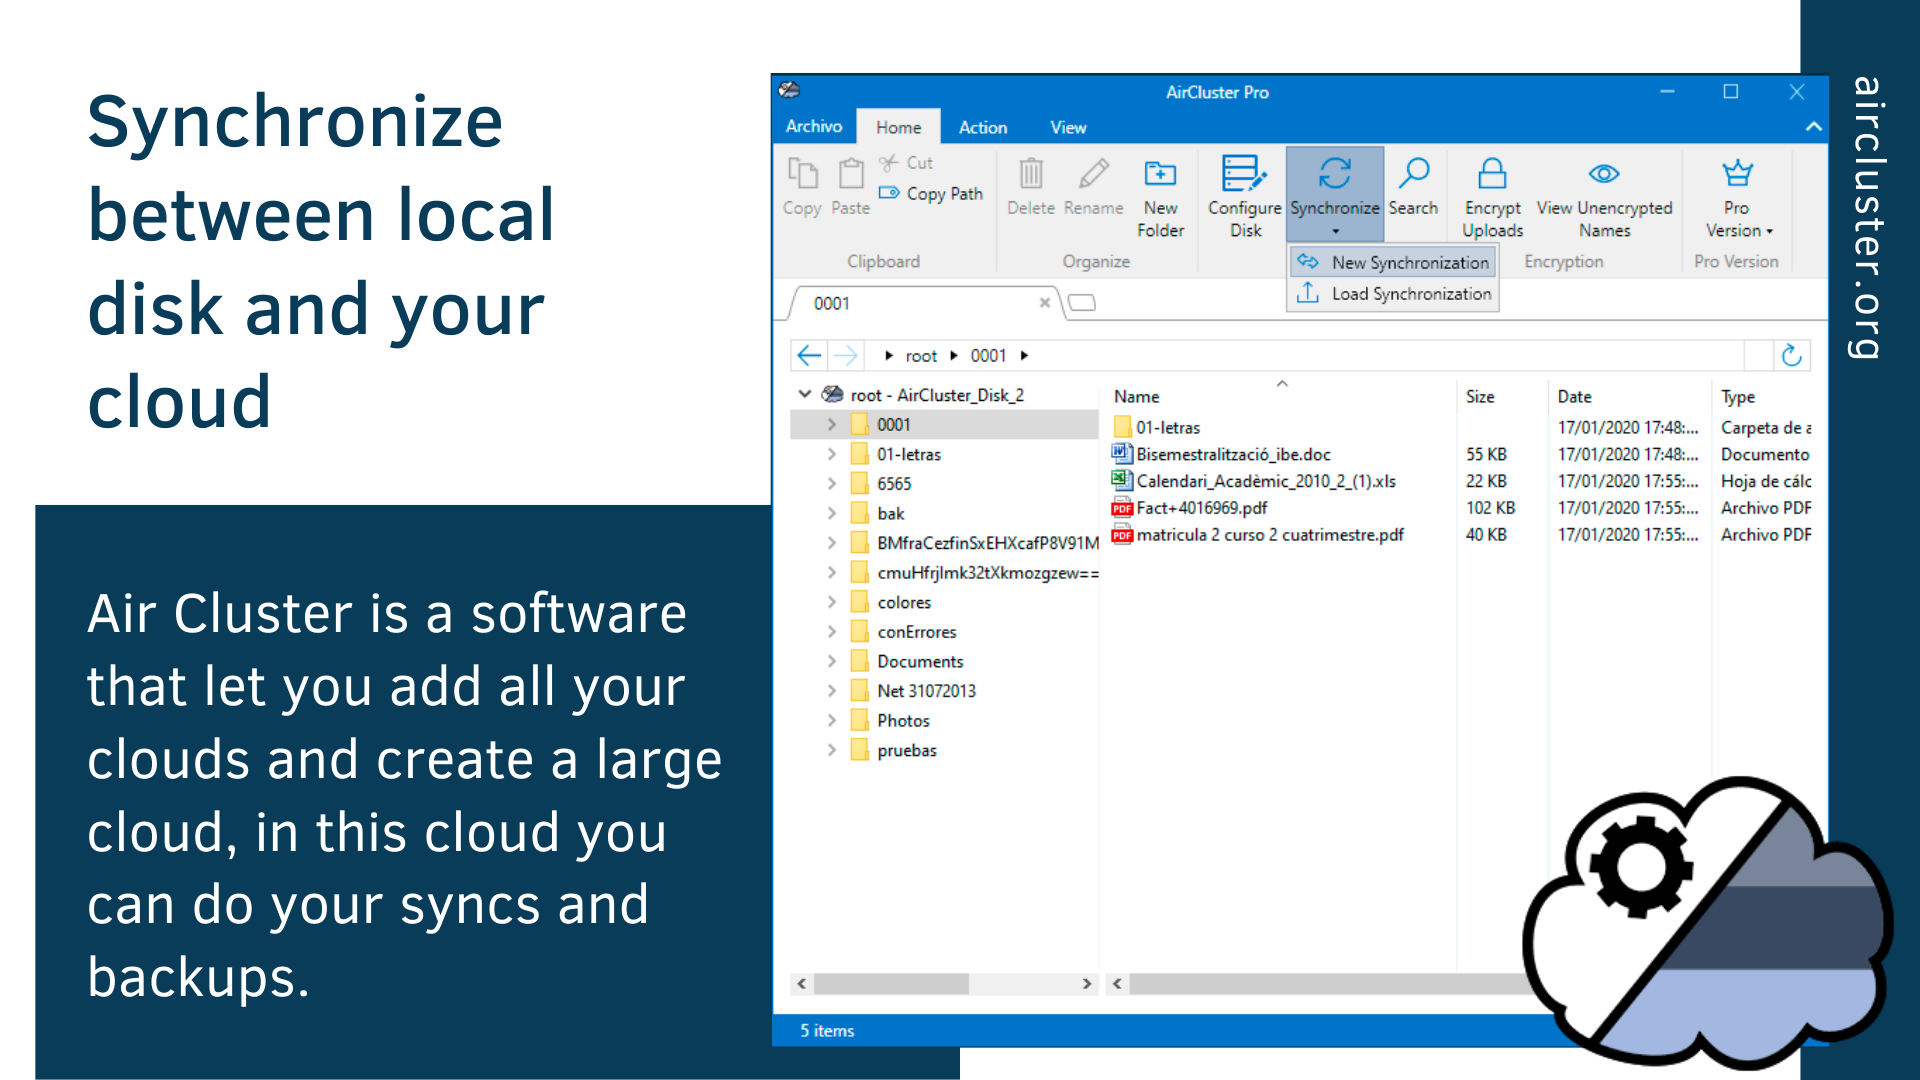1920x1080 pixels.
Task: Open the Archivo menu
Action: [813, 127]
